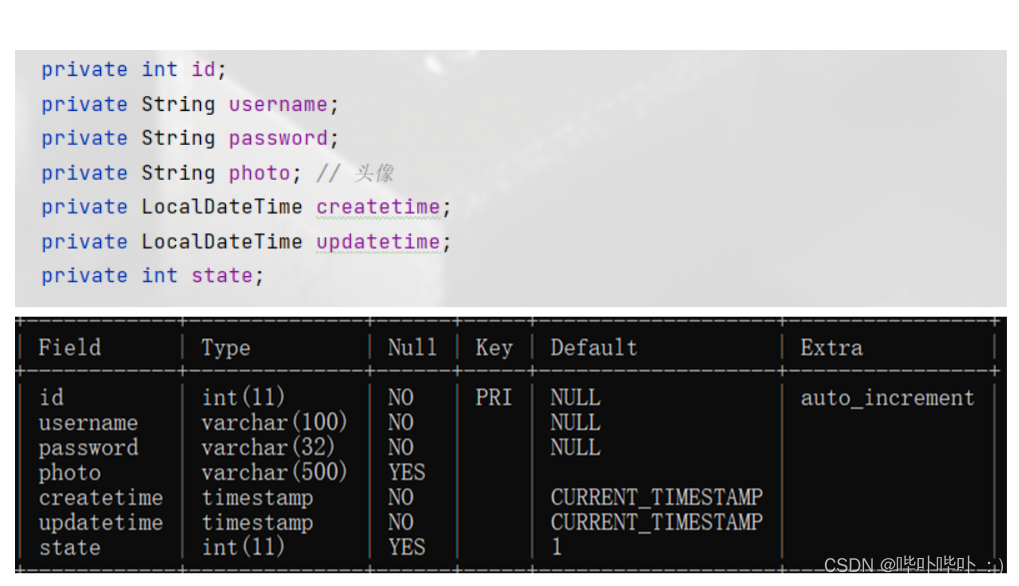Click the Field column header
This screenshot has width=1019, height=586.
69,348
